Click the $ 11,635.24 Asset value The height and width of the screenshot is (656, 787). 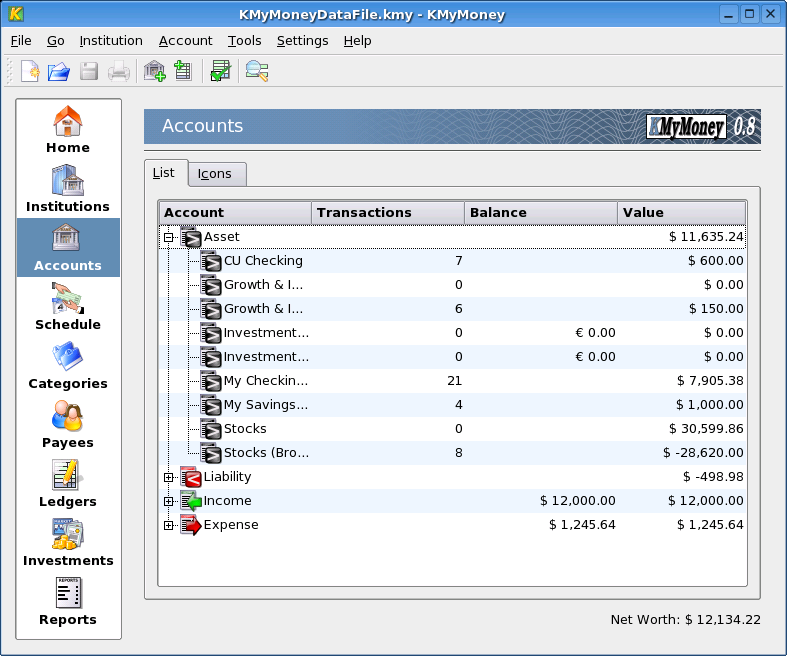(x=706, y=237)
